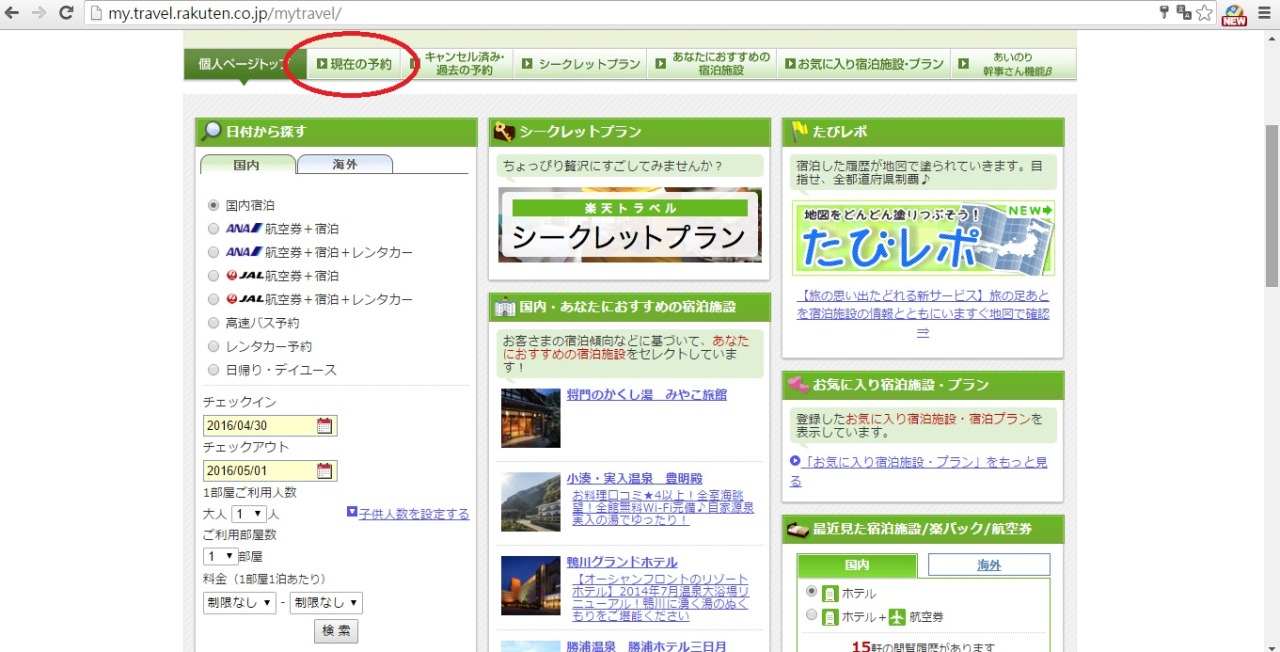Select JAL 航空券+宿泊+レンタカー option
Viewport: 1280px width, 652px height.
point(213,299)
